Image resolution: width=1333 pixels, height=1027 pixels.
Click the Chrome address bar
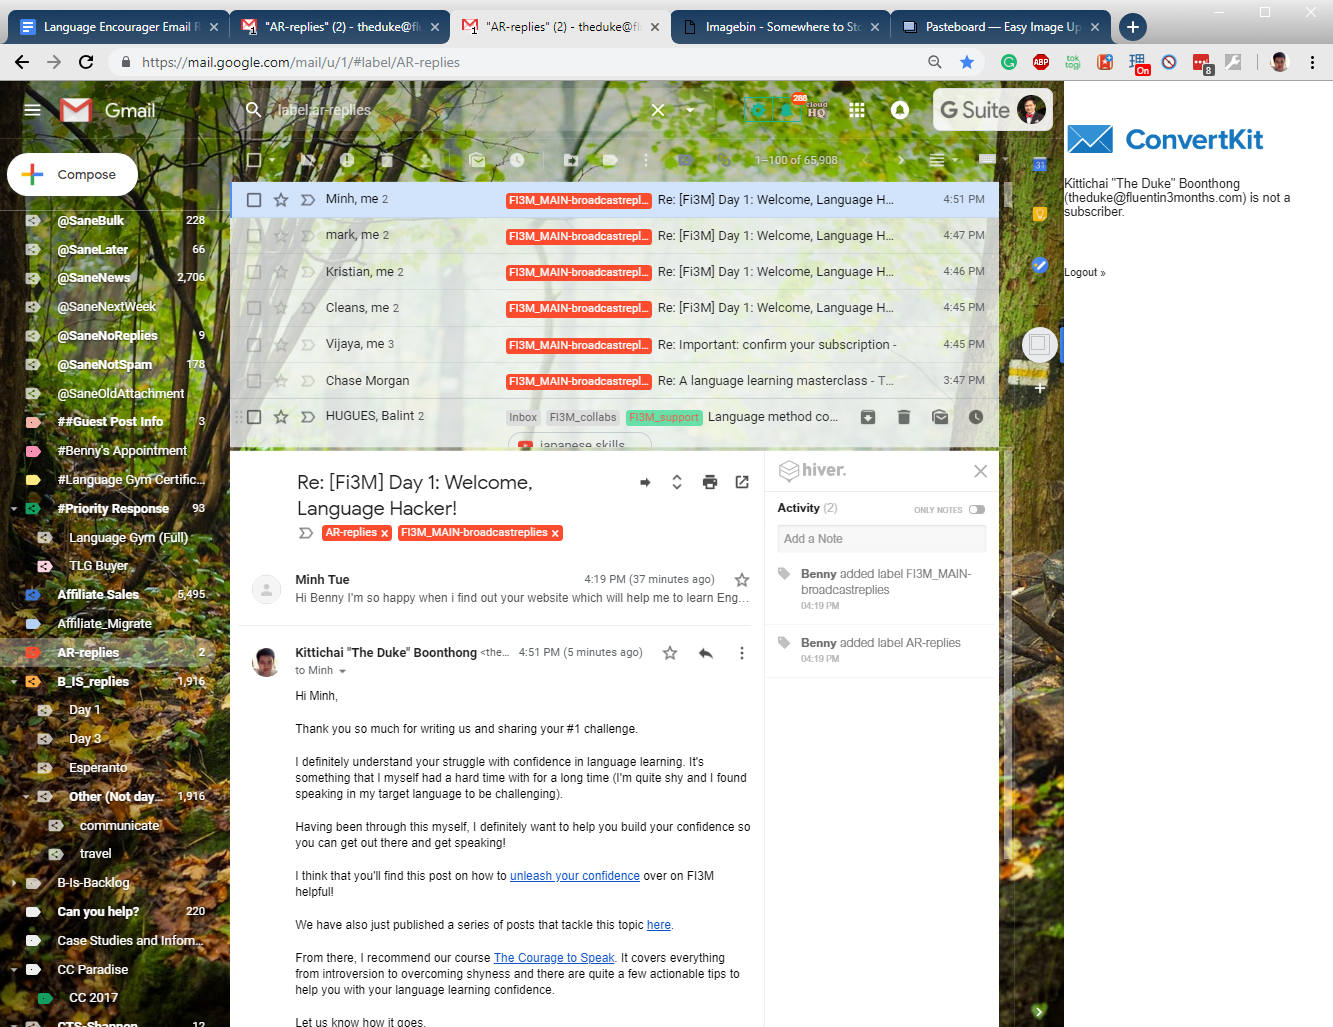(x=520, y=62)
